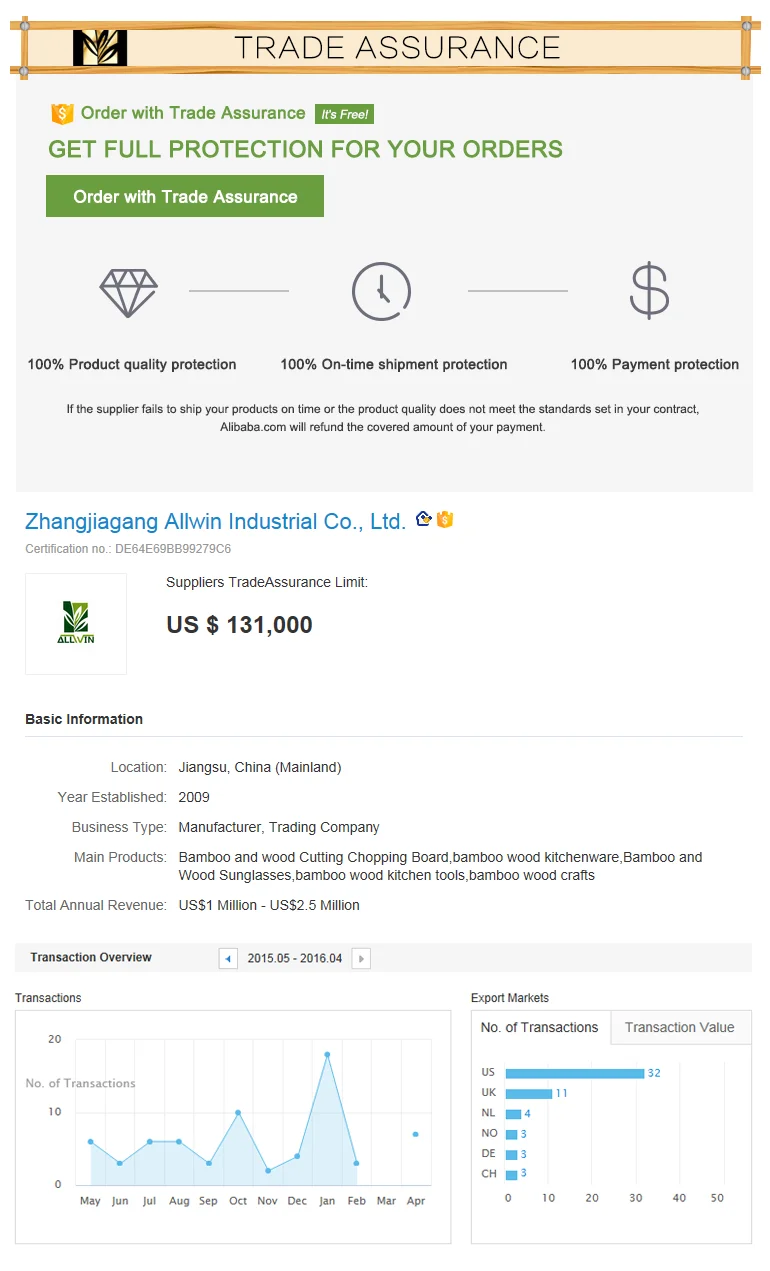Click the clock on-time shipment icon
Viewport: 770px width, 1271px height.
coord(381,292)
